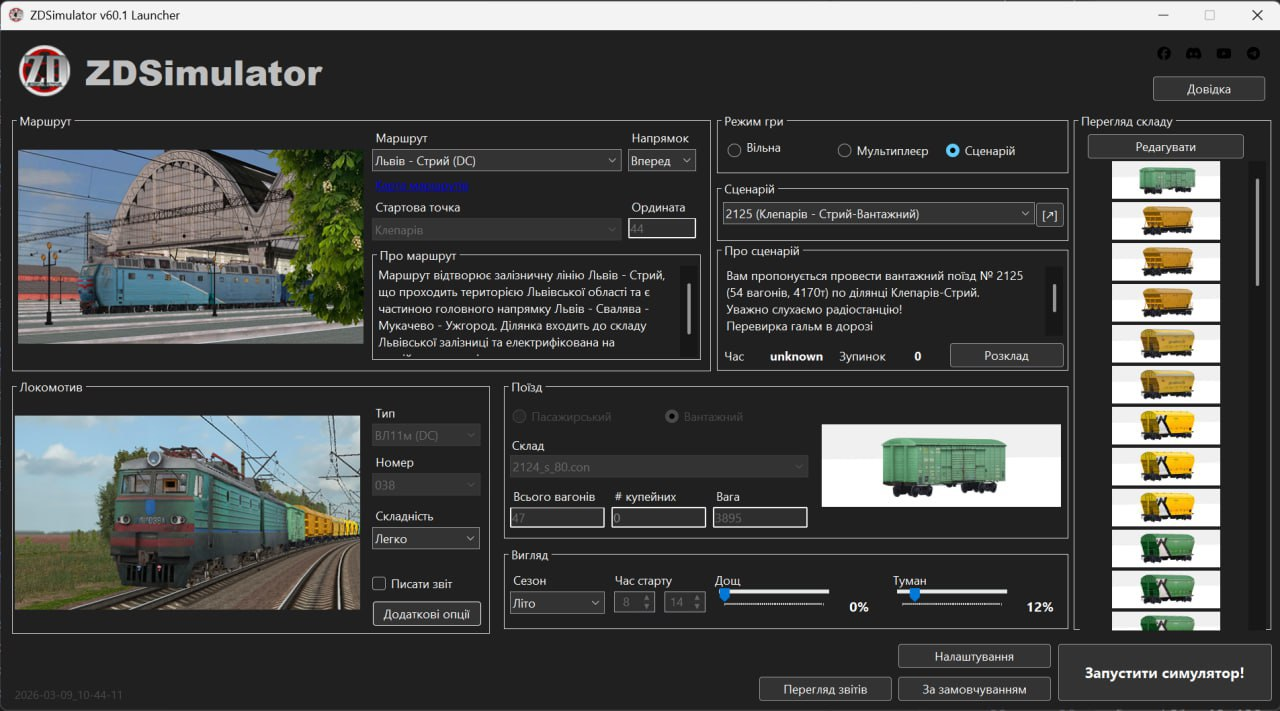Open the Telegram channel icon
Viewport: 1280px width, 711px height.
(x=1253, y=54)
